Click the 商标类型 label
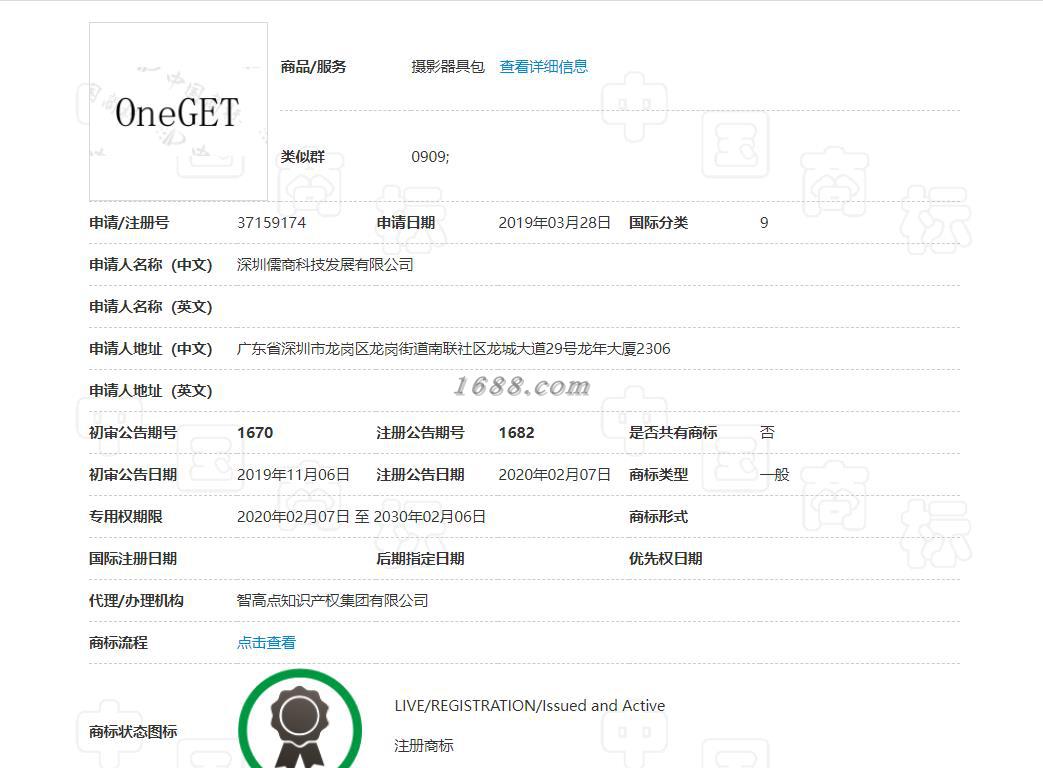 [x=659, y=475]
